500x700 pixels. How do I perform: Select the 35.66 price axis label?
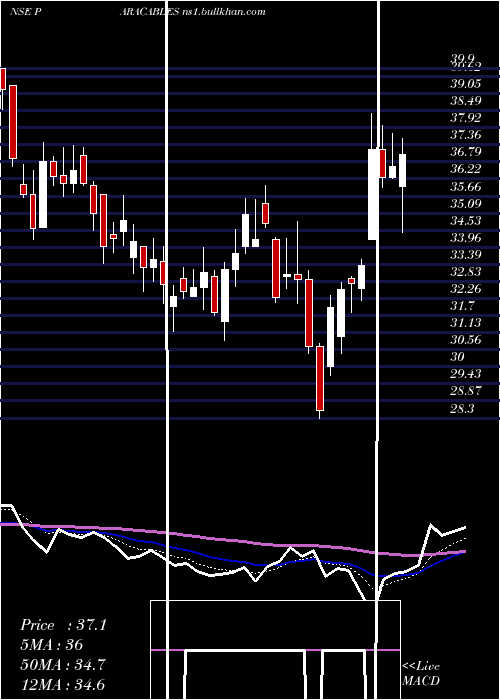click(466, 186)
